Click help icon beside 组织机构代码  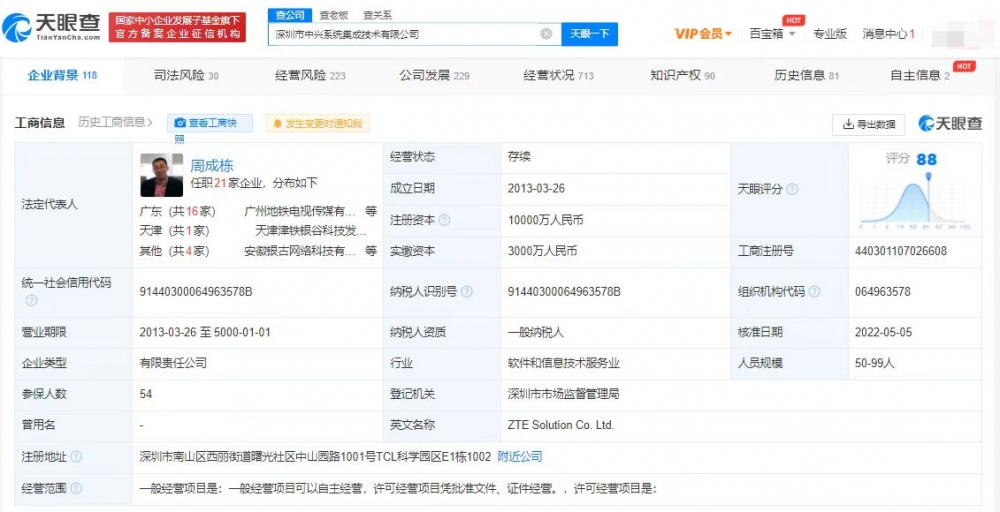814,291
